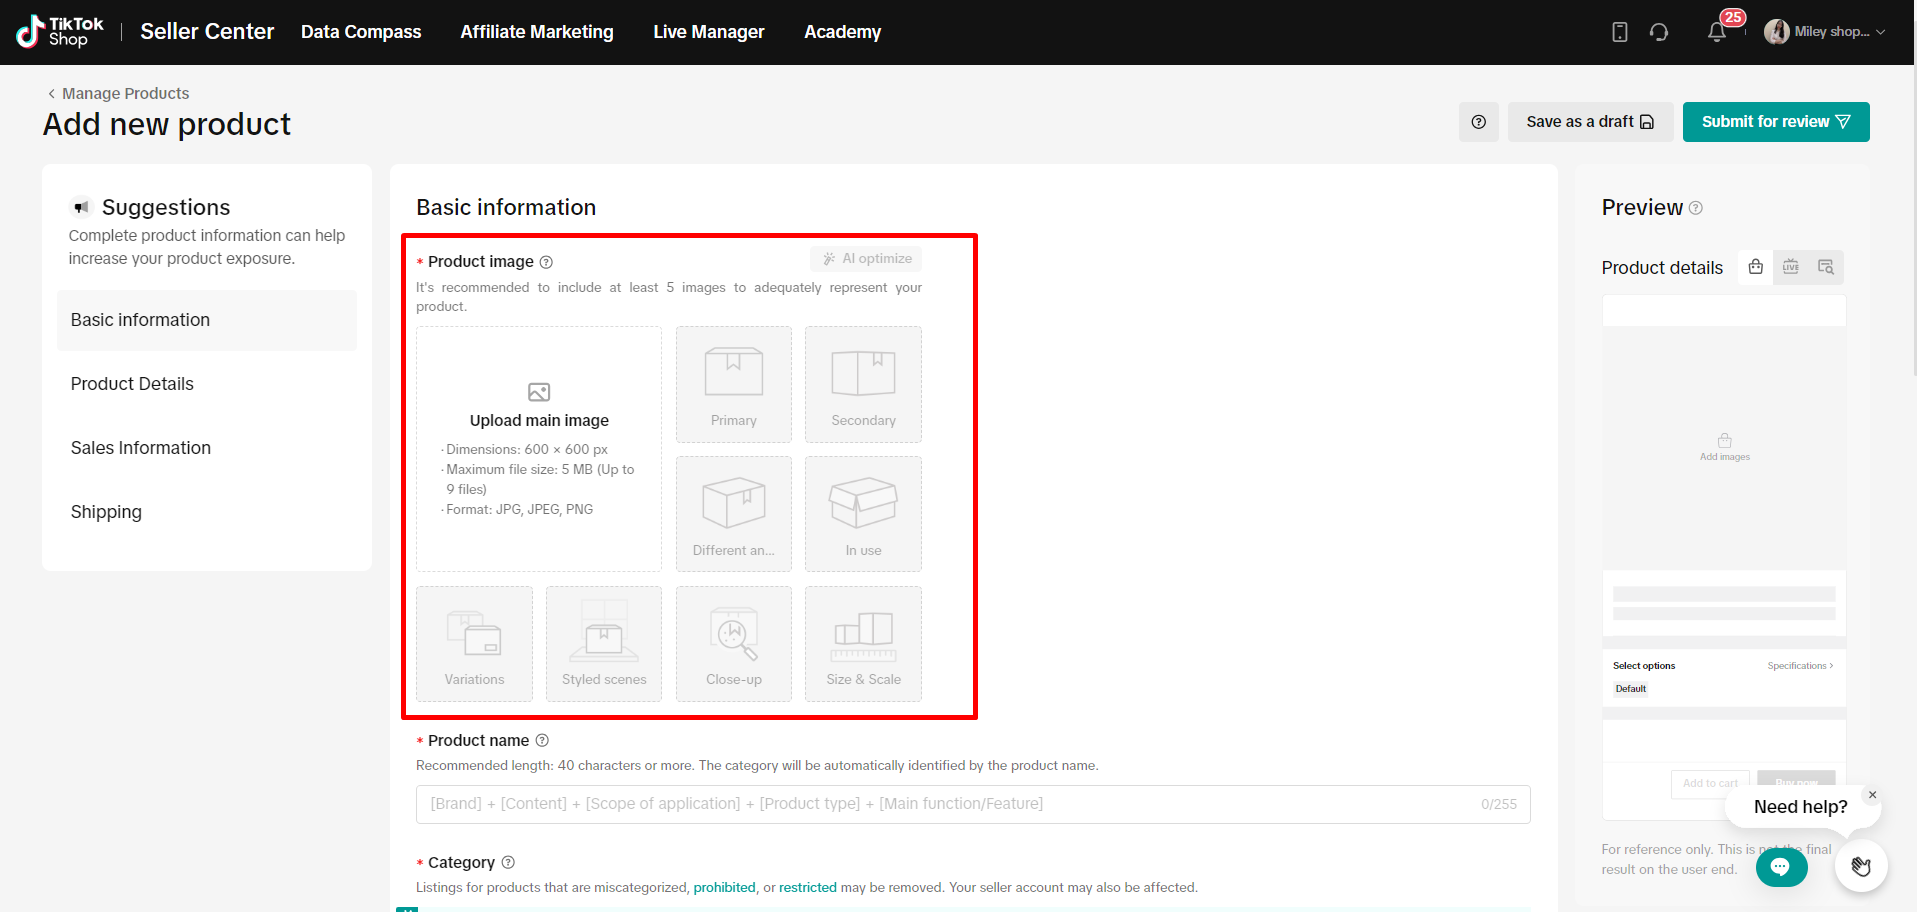Click the notification bell icon
The image size is (1917, 912).
coord(1717,32)
